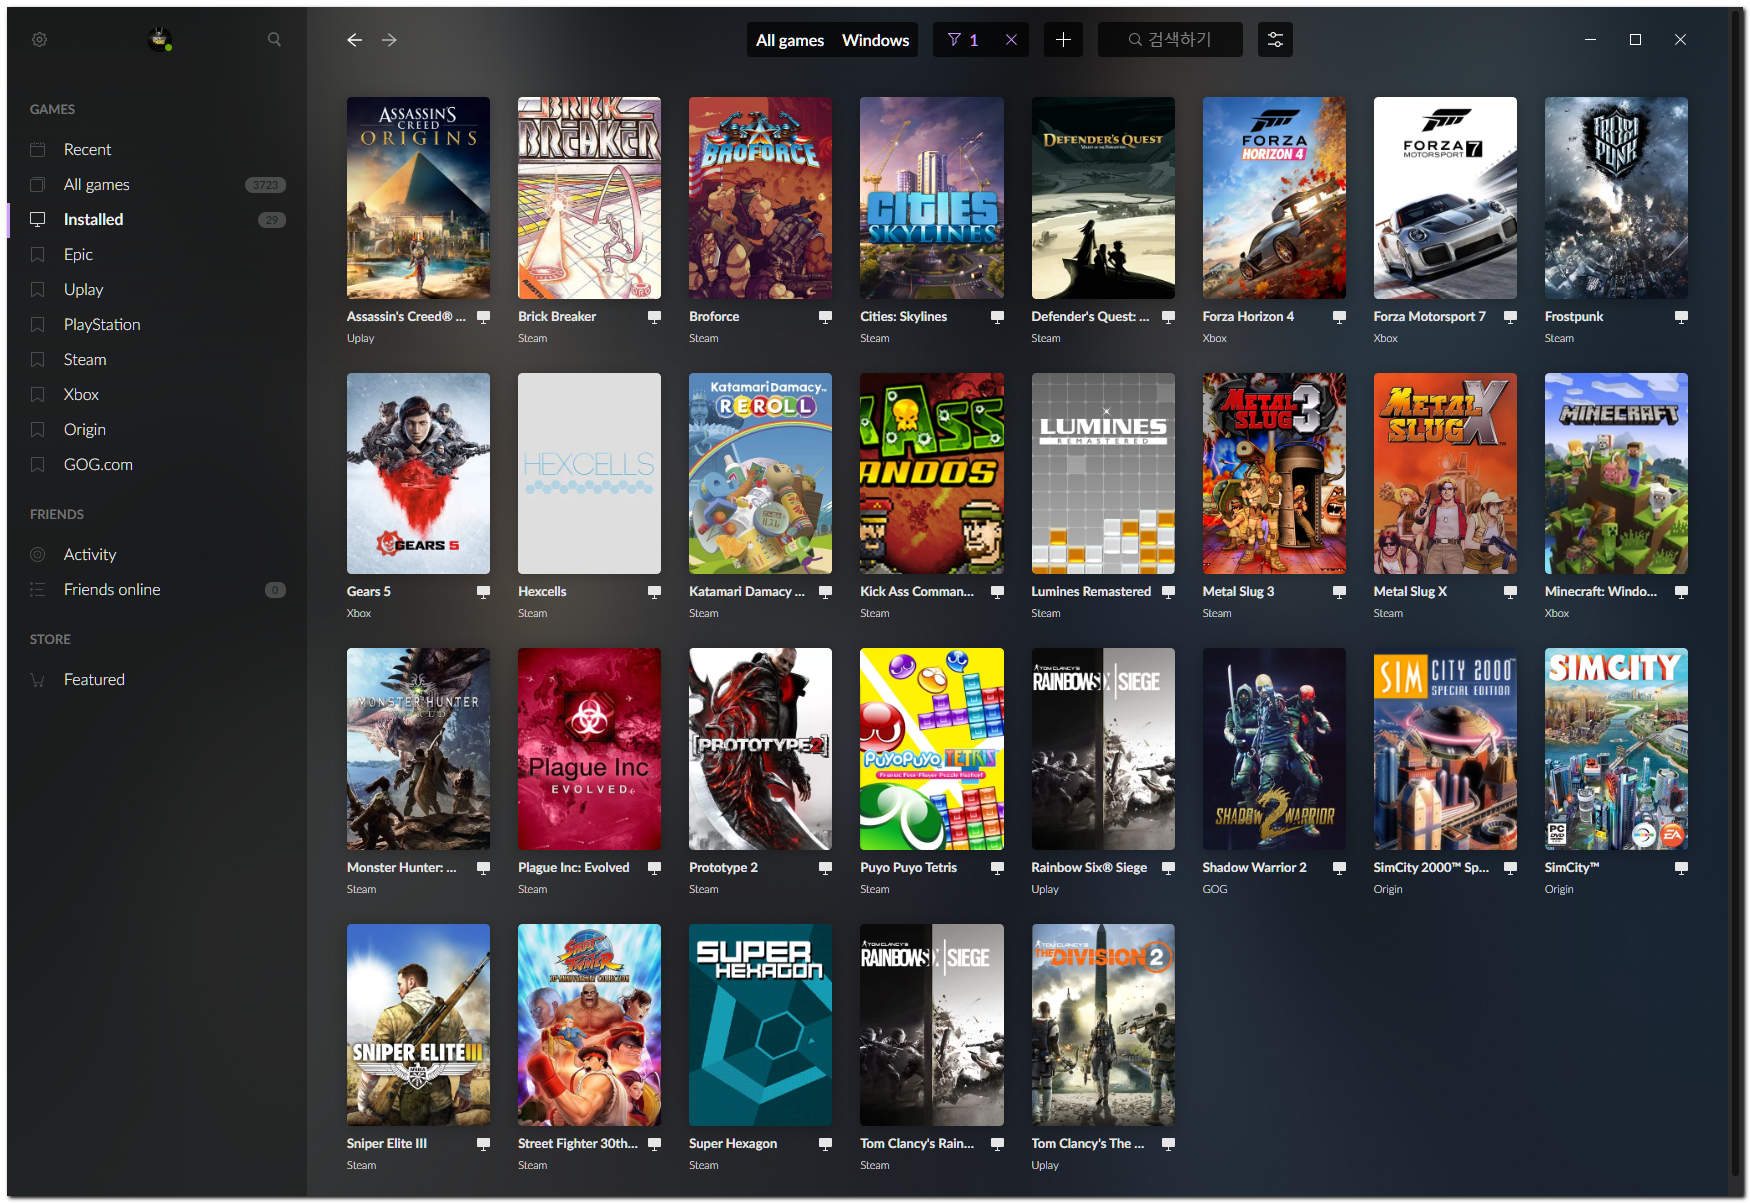The height and width of the screenshot is (1203, 1750).
Task: Open the Assassin's Creed Origins cover
Action: [x=418, y=198]
